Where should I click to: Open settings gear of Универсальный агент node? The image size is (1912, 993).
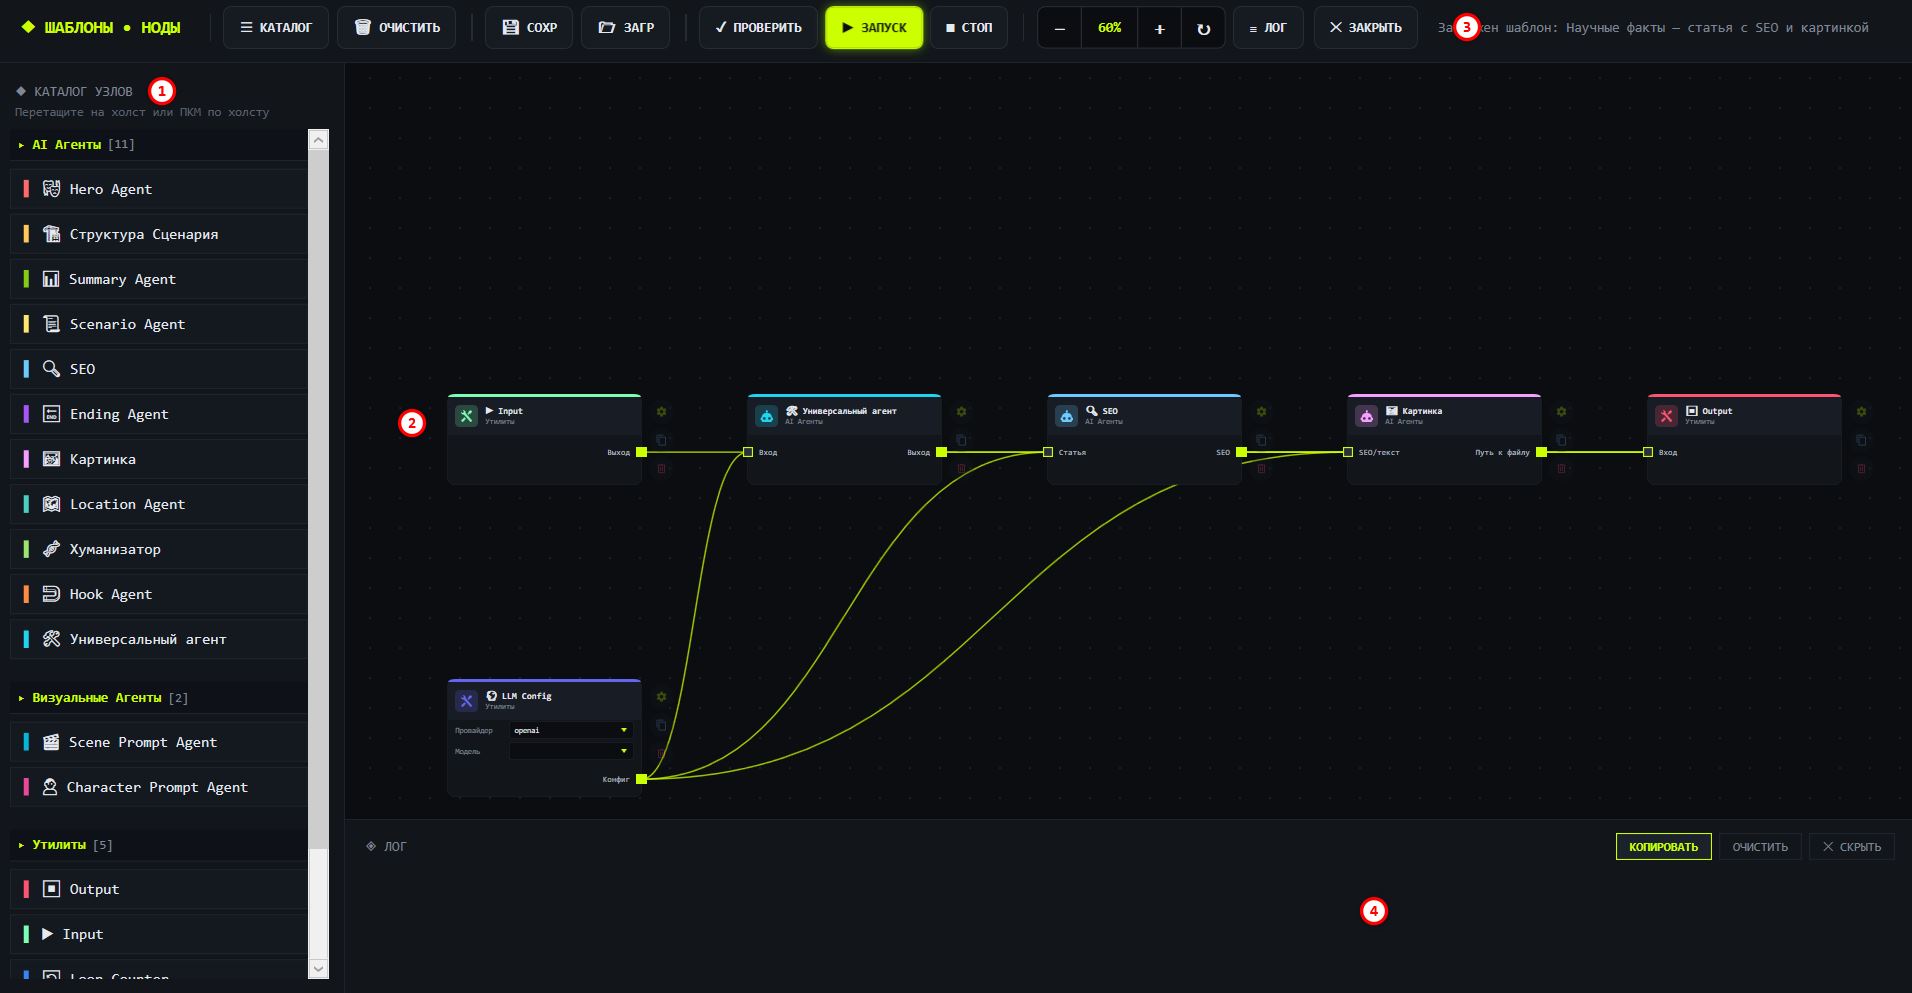point(961,412)
